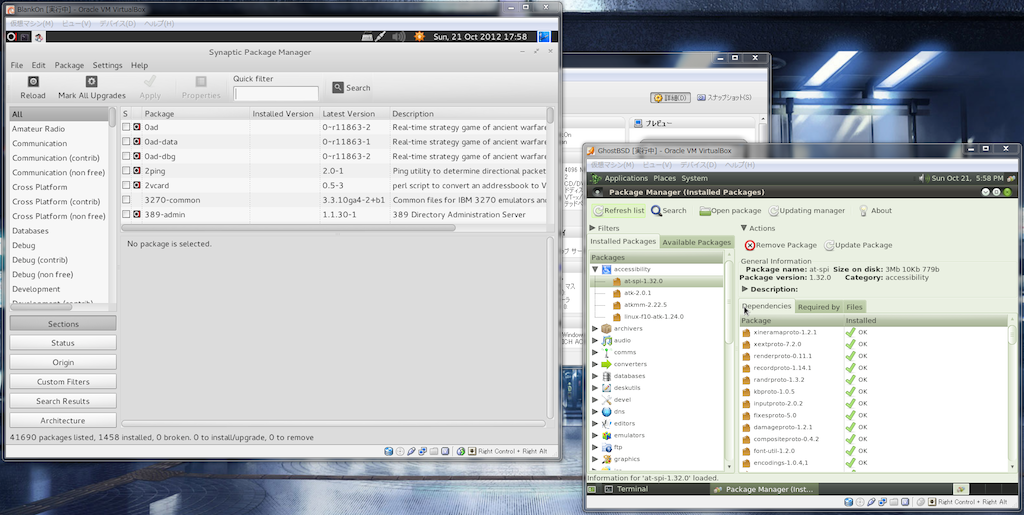Screen dimensions: 1024x515
Task: Expand the Description section
Action: tap(745, 289)
